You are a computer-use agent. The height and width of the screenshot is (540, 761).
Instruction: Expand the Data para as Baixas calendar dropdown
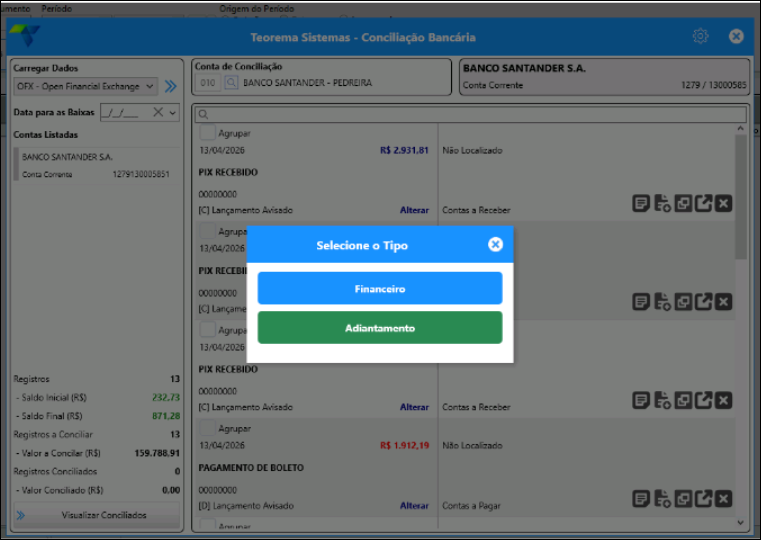173,113
